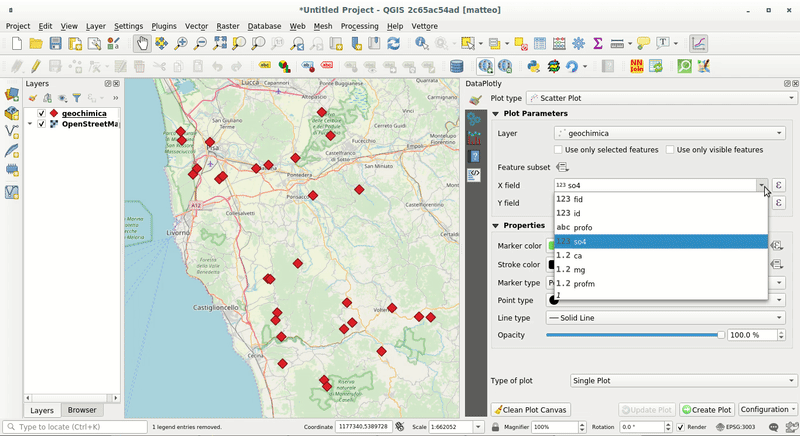Switch to the Browser tab
Screen dimensions: 800x436
point(82,410)
